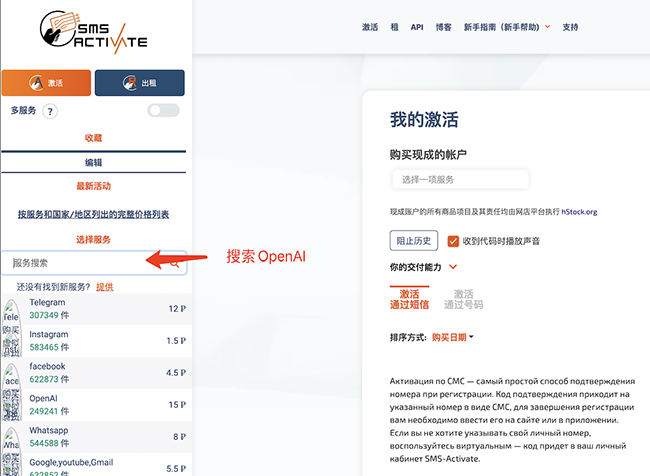
Task: Select the OpenAI service row
Action: [97, 405]
